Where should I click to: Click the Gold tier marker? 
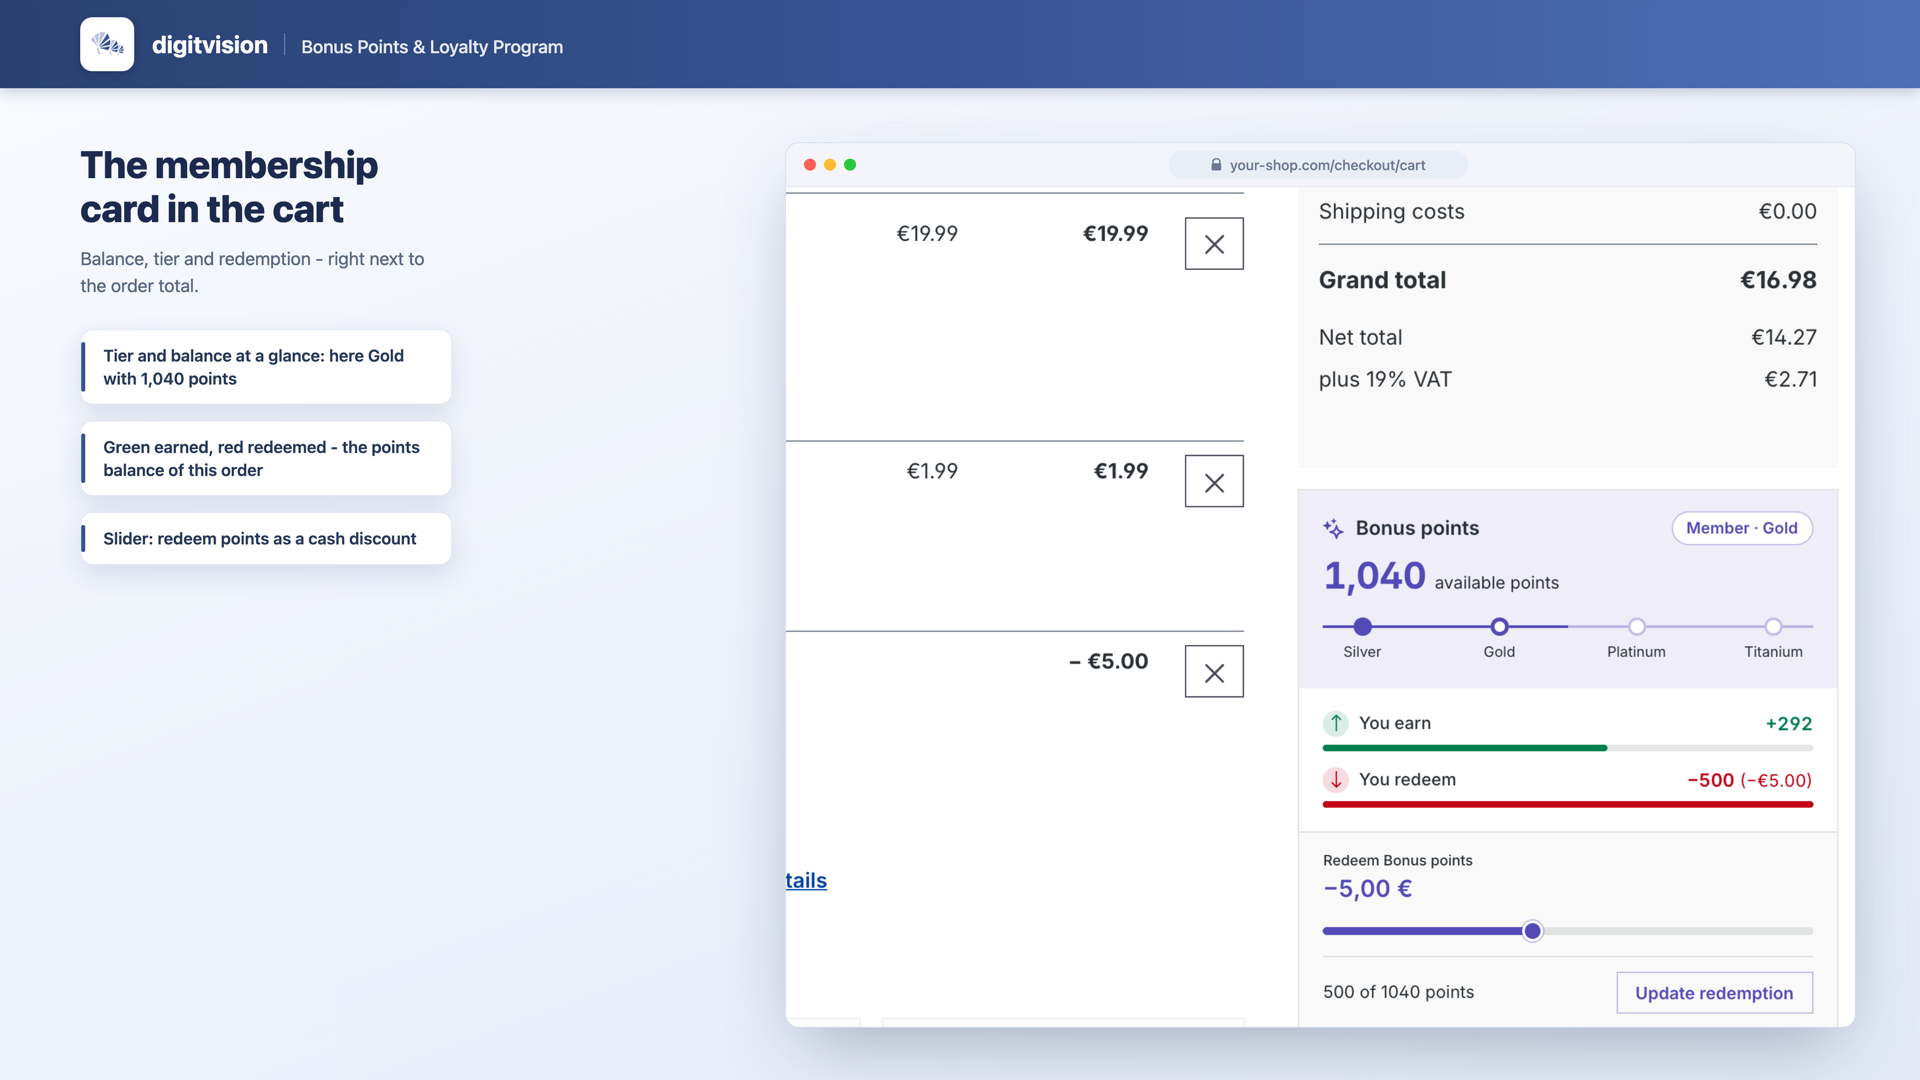1499,627
